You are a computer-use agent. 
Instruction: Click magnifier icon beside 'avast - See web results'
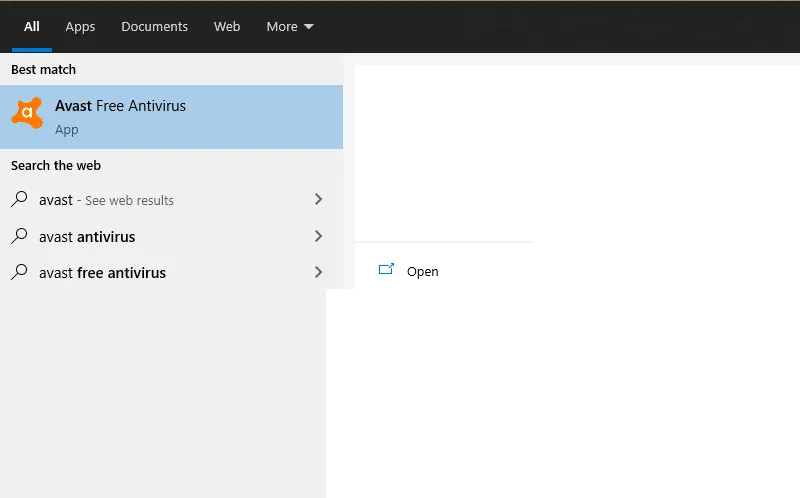click(19, 198)
